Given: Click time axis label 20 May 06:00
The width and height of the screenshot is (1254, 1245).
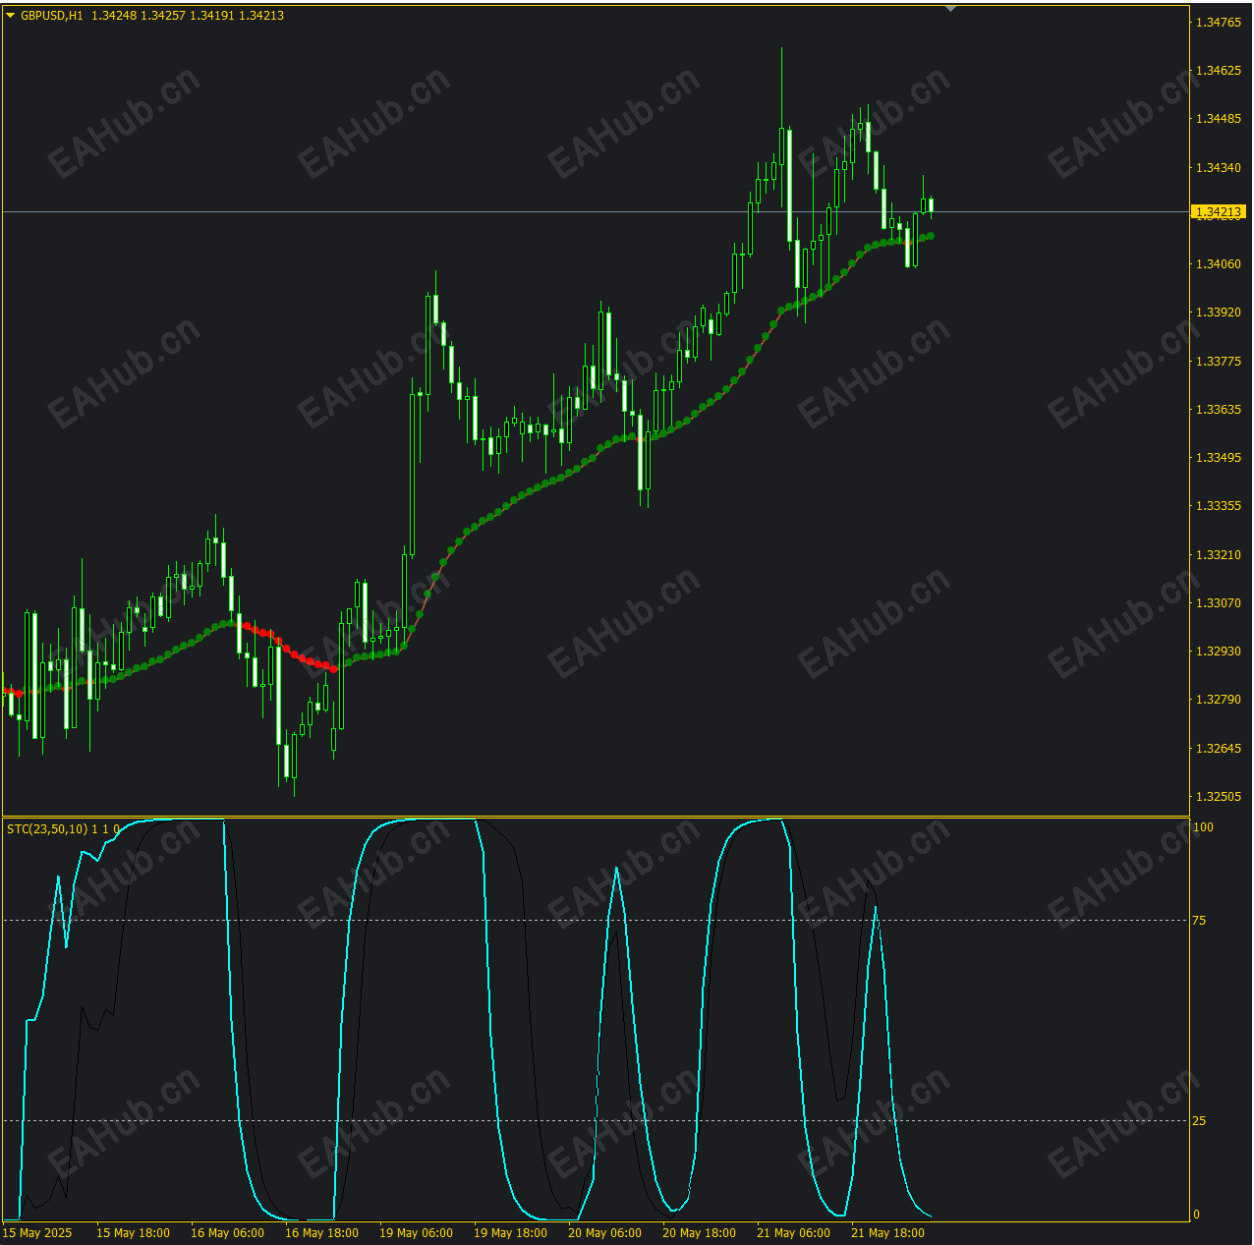Looking at the screenshot, I should point(605,1233).
